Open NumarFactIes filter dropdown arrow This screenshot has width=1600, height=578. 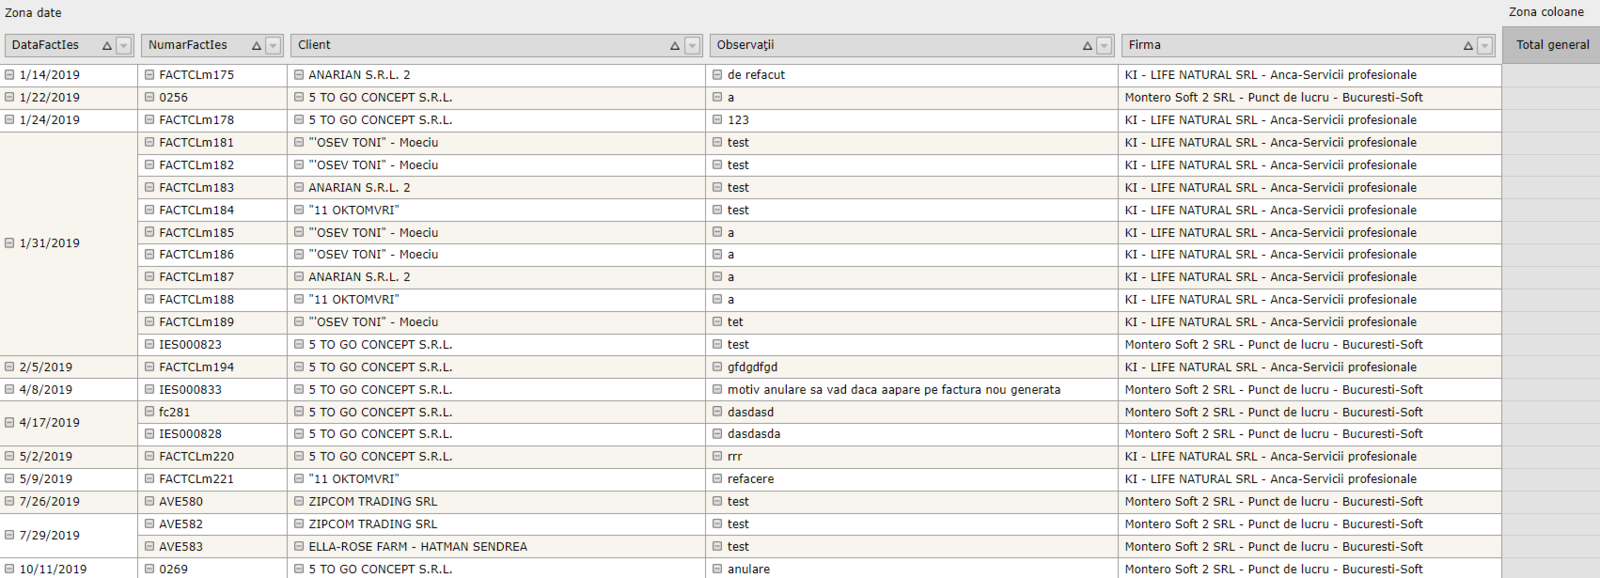[273, 46]
